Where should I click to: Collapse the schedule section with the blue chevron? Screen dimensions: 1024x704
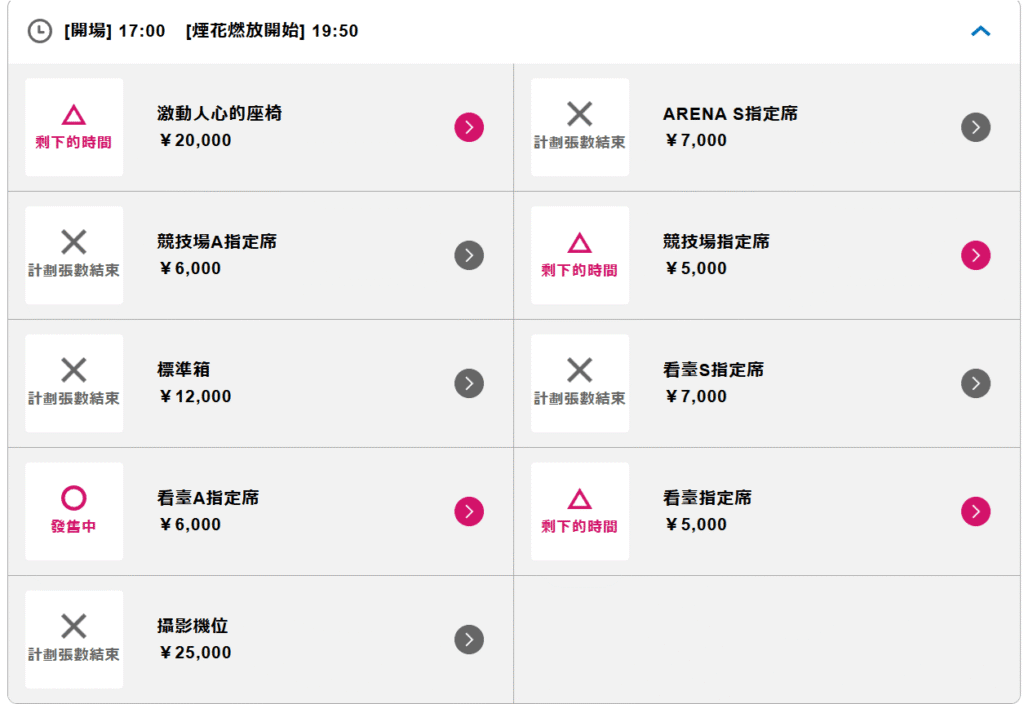[x=980, y=31]
